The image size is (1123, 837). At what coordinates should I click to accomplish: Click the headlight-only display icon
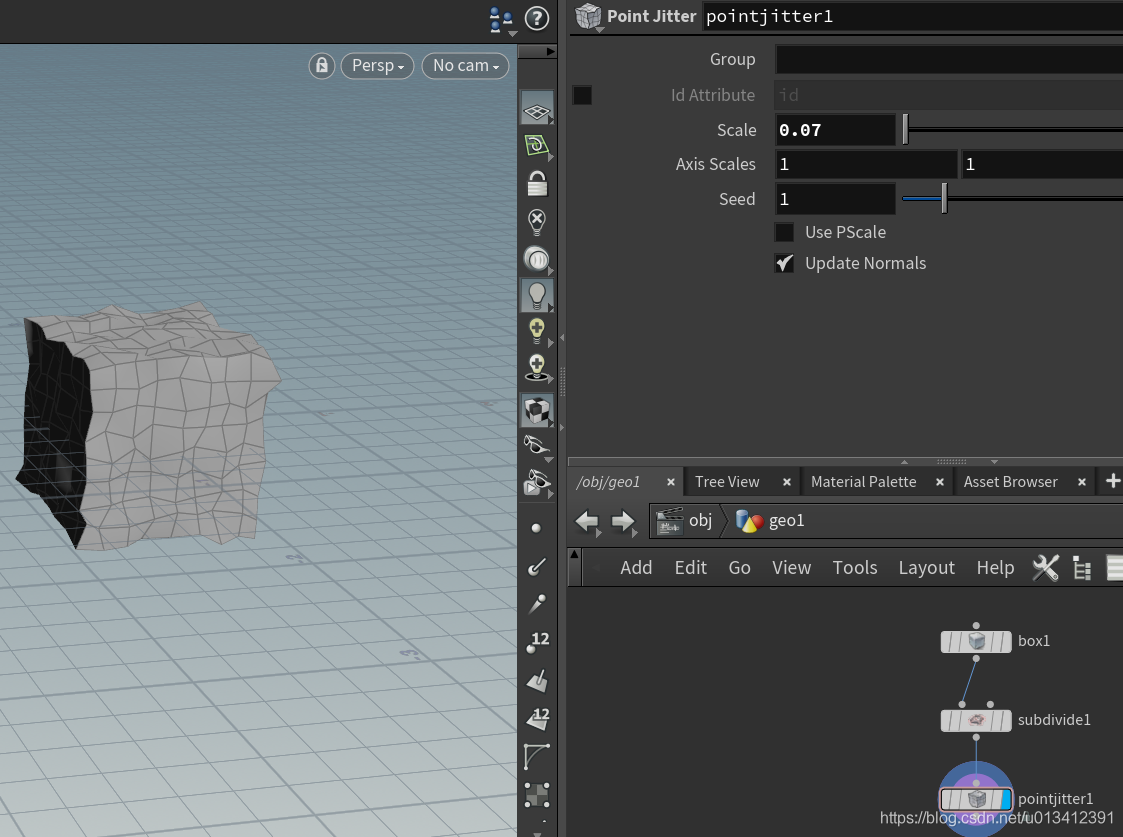tap(536, 258)
